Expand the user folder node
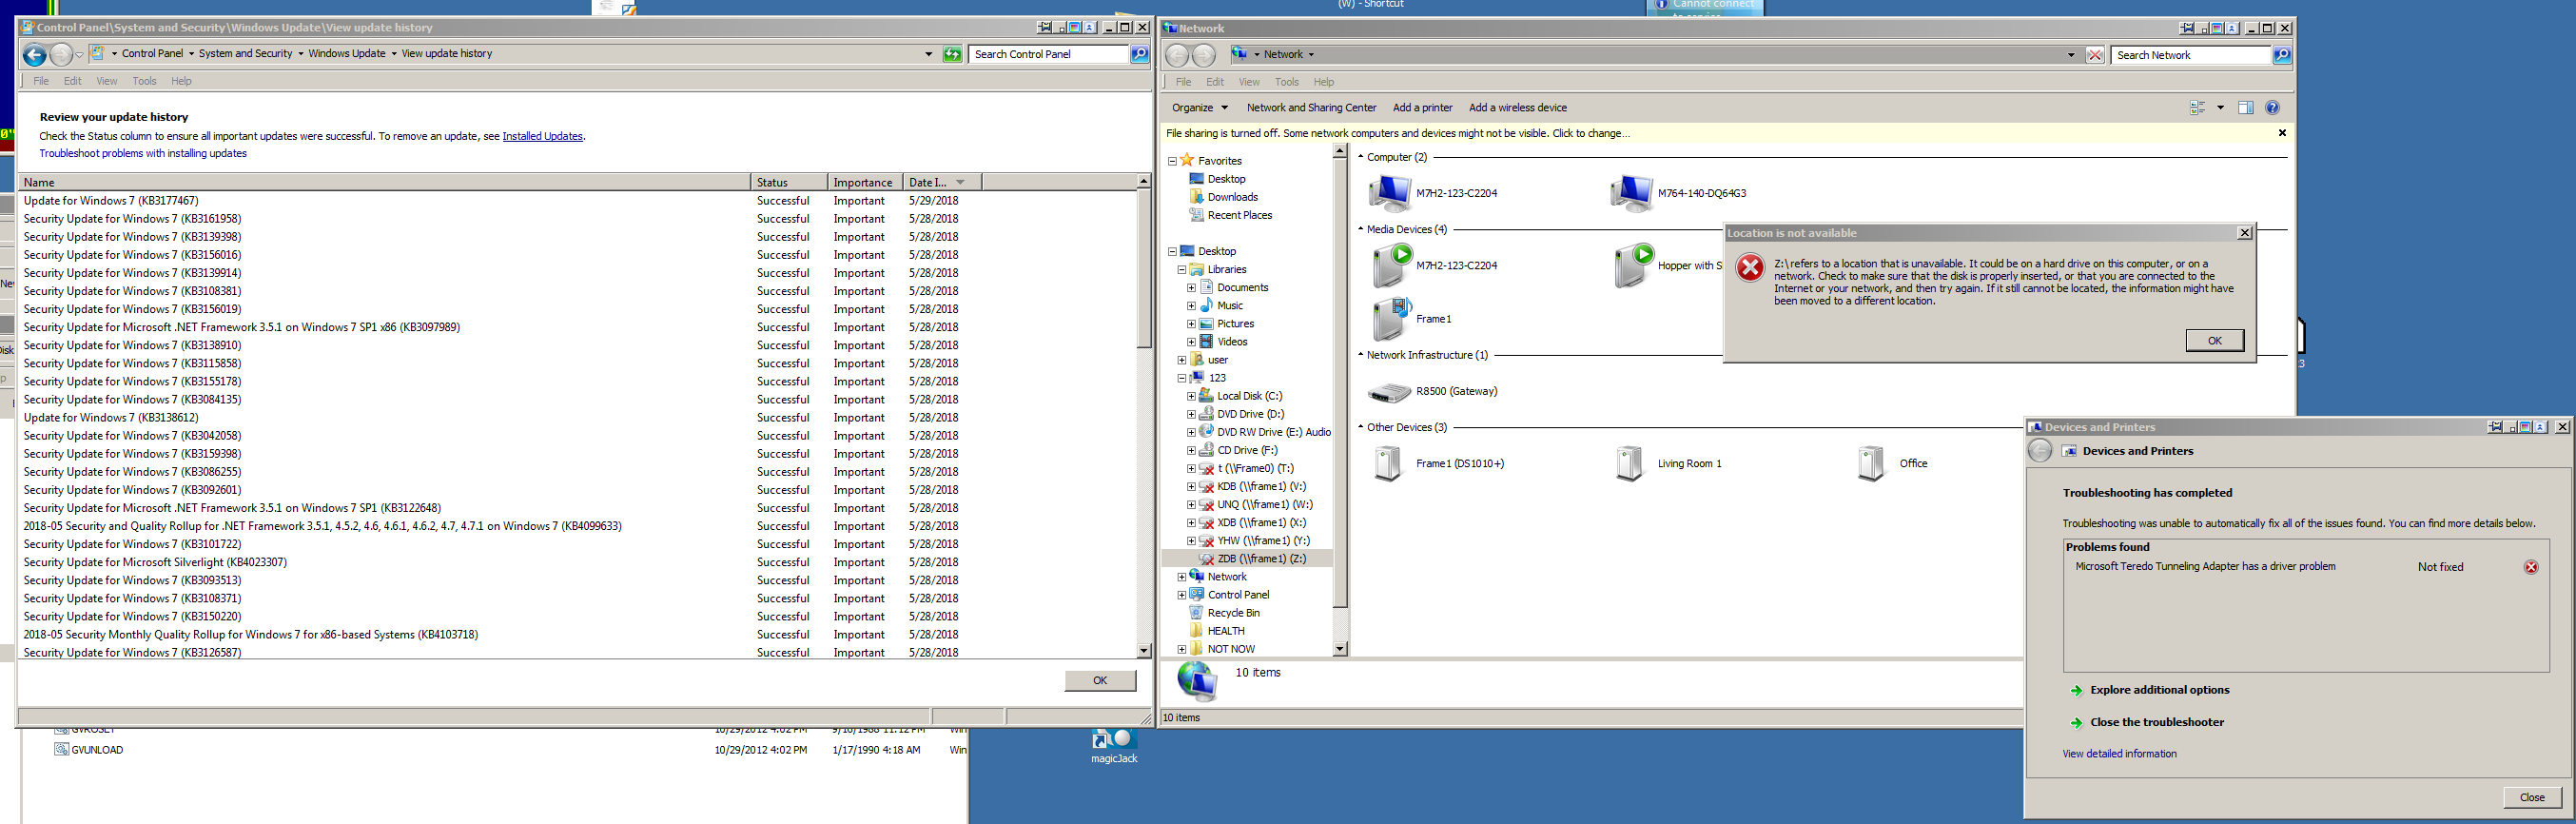Screen dimensions: 2576x824 (x=1182, y=360)
